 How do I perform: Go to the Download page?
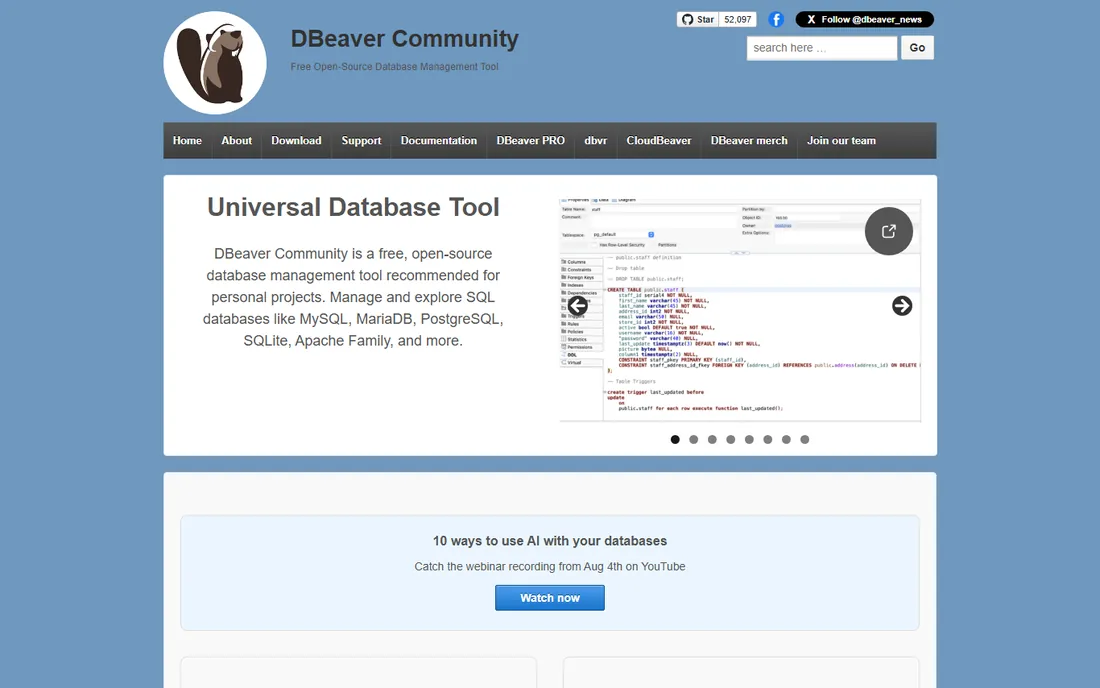pyautogui.click(x=296, y=140)
